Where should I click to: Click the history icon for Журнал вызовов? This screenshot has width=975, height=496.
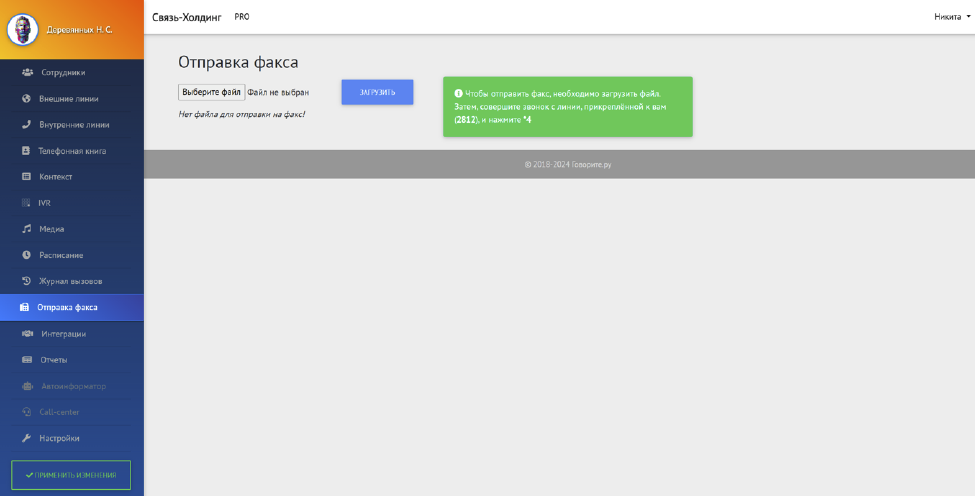(x=27, y=281)
